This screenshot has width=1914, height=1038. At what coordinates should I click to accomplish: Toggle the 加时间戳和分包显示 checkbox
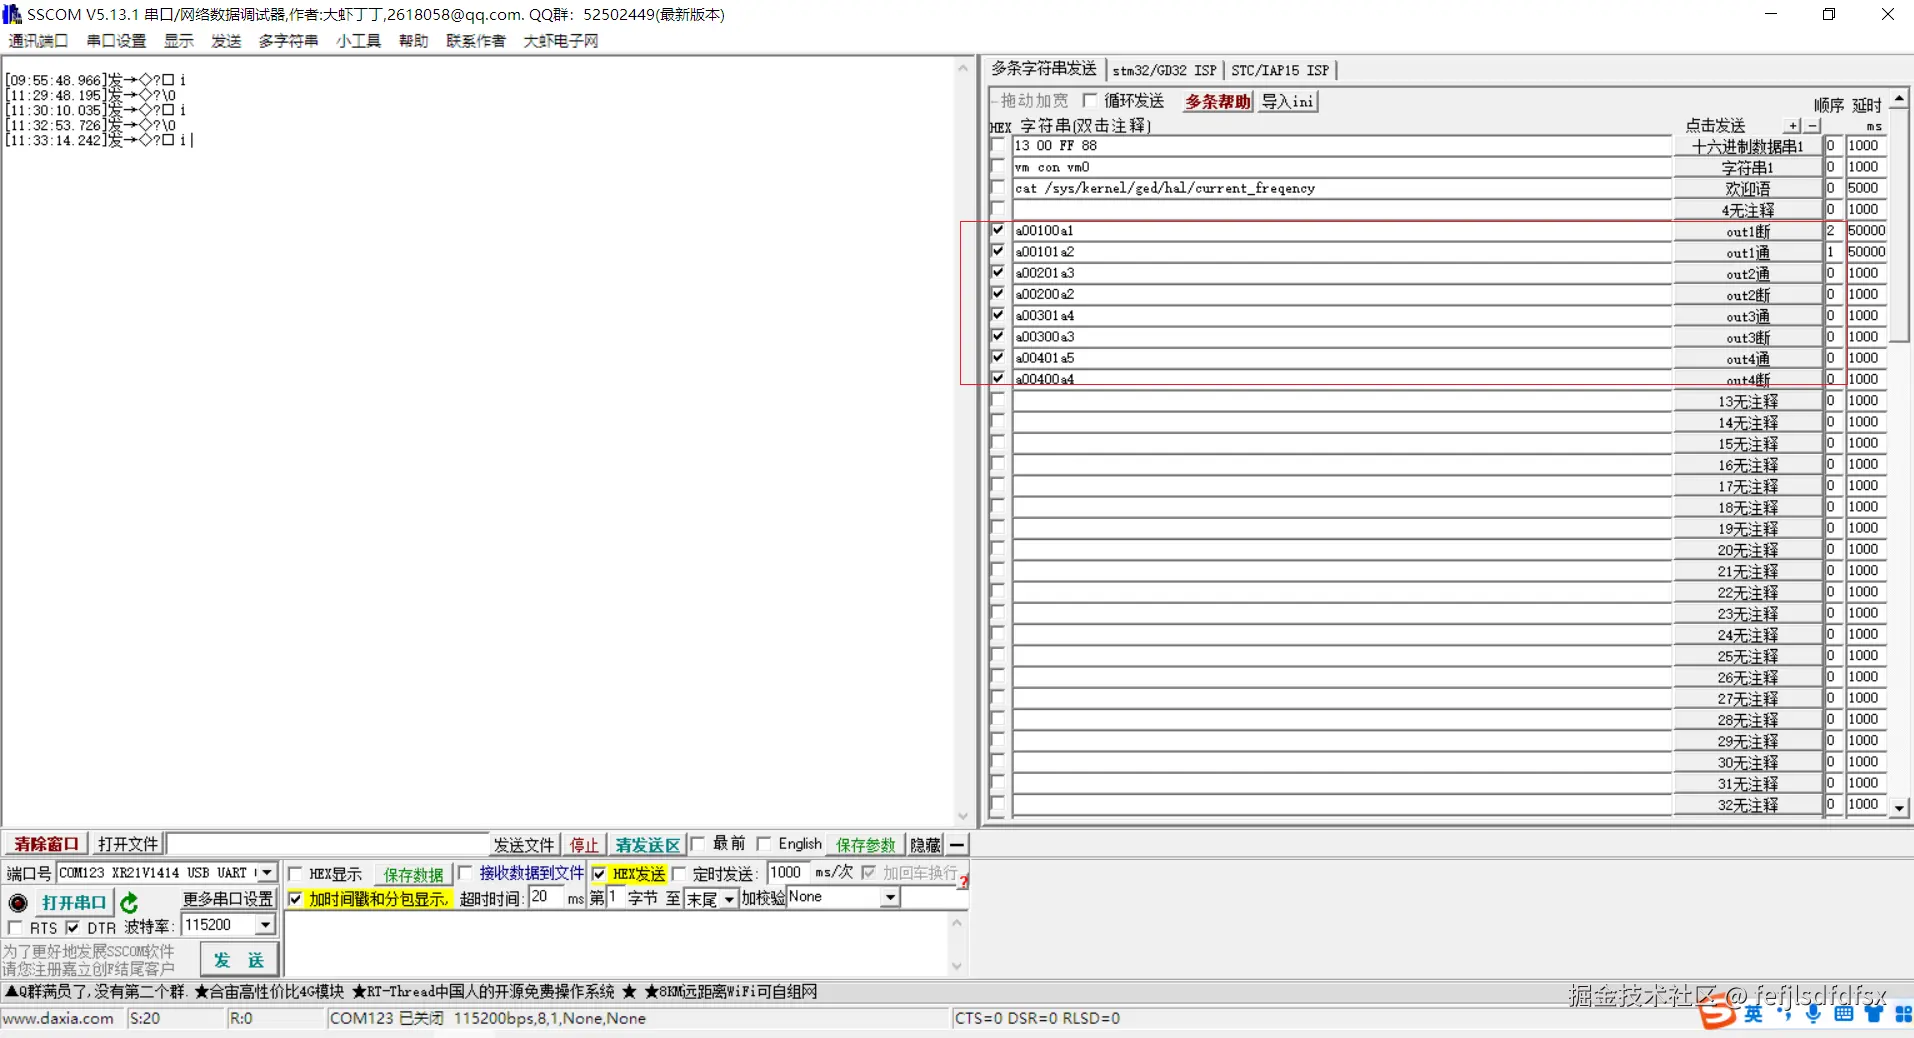pos(295,899)
